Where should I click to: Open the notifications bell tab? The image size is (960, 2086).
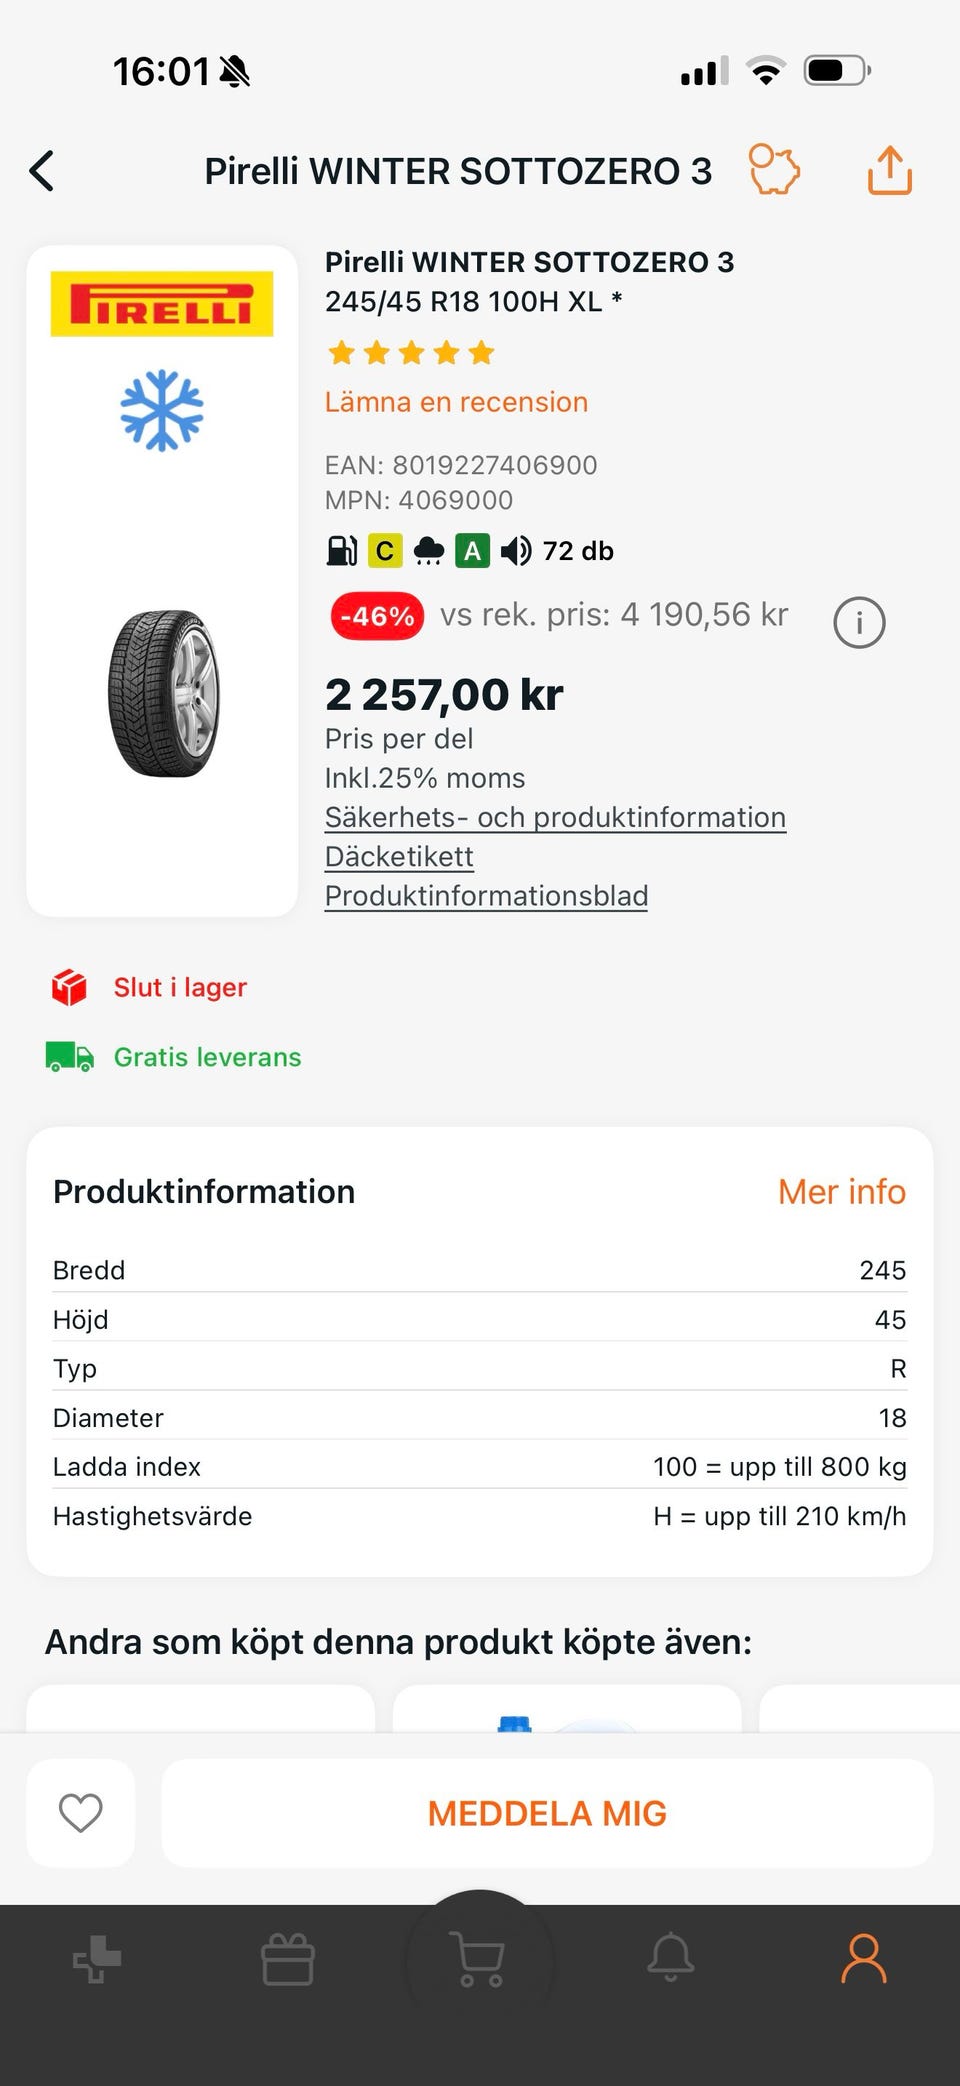click(671, 1958)
